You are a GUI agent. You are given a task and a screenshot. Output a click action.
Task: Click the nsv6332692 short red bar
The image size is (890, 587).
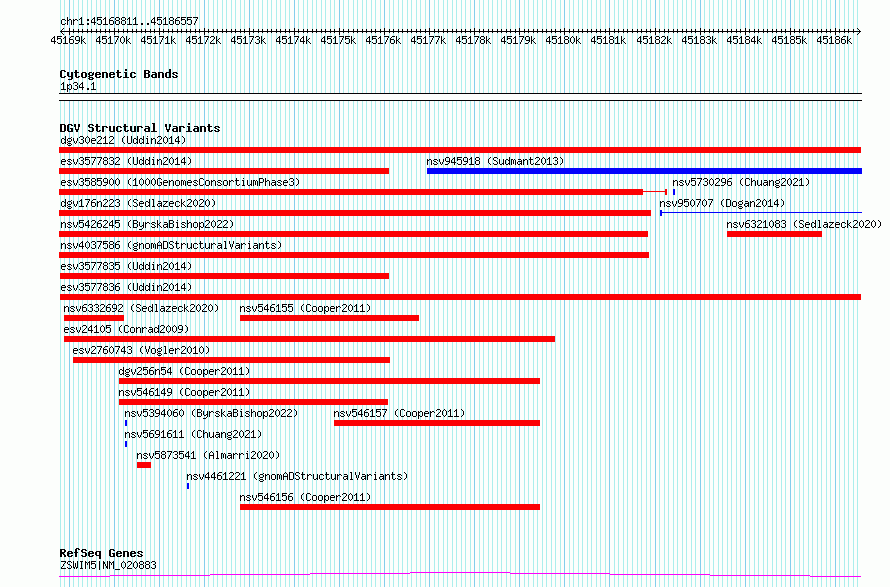(x=94, y=318)
